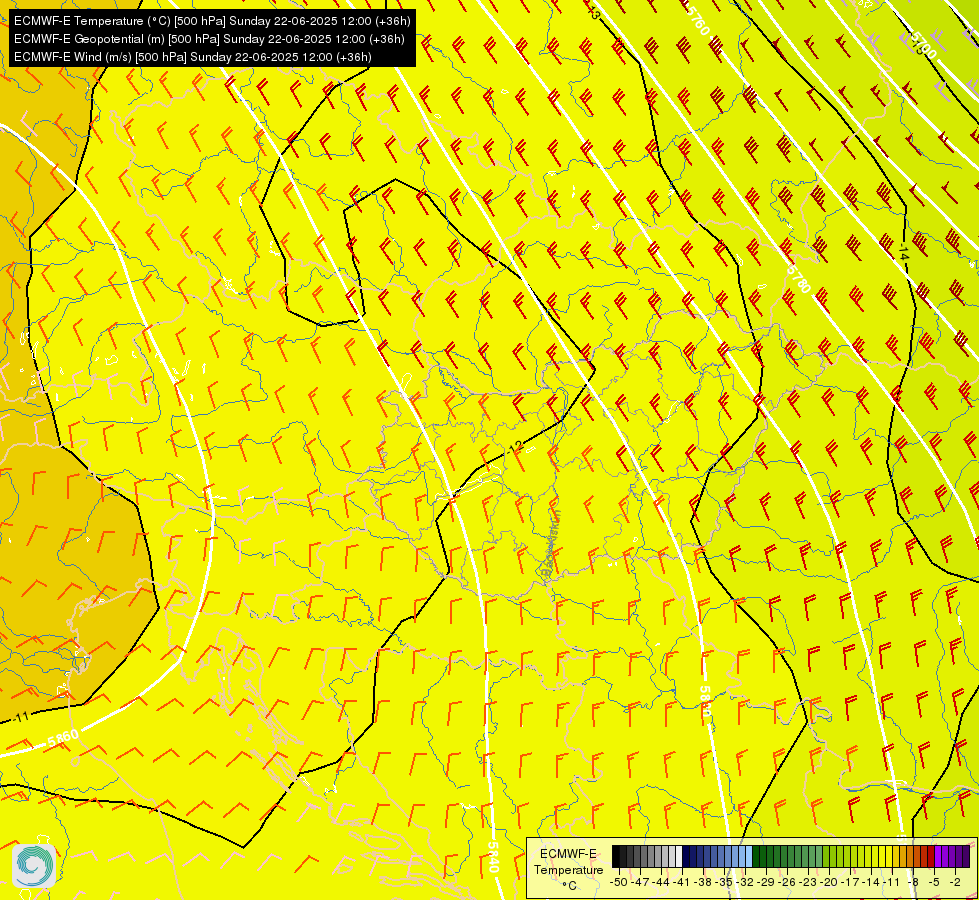This screenshot has width=979, height=900.
Task: Click the -2 tick label on colorbar
Action: [x=955, y=883]
